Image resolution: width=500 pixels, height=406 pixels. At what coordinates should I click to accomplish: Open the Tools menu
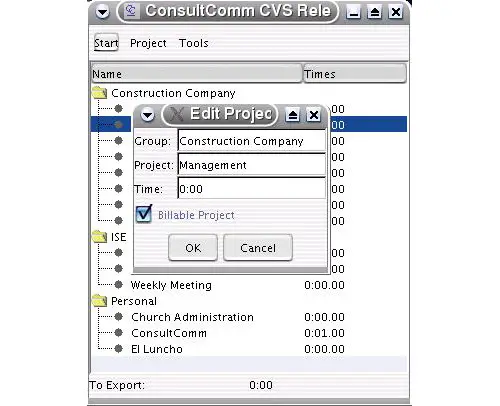pos(194,43)
